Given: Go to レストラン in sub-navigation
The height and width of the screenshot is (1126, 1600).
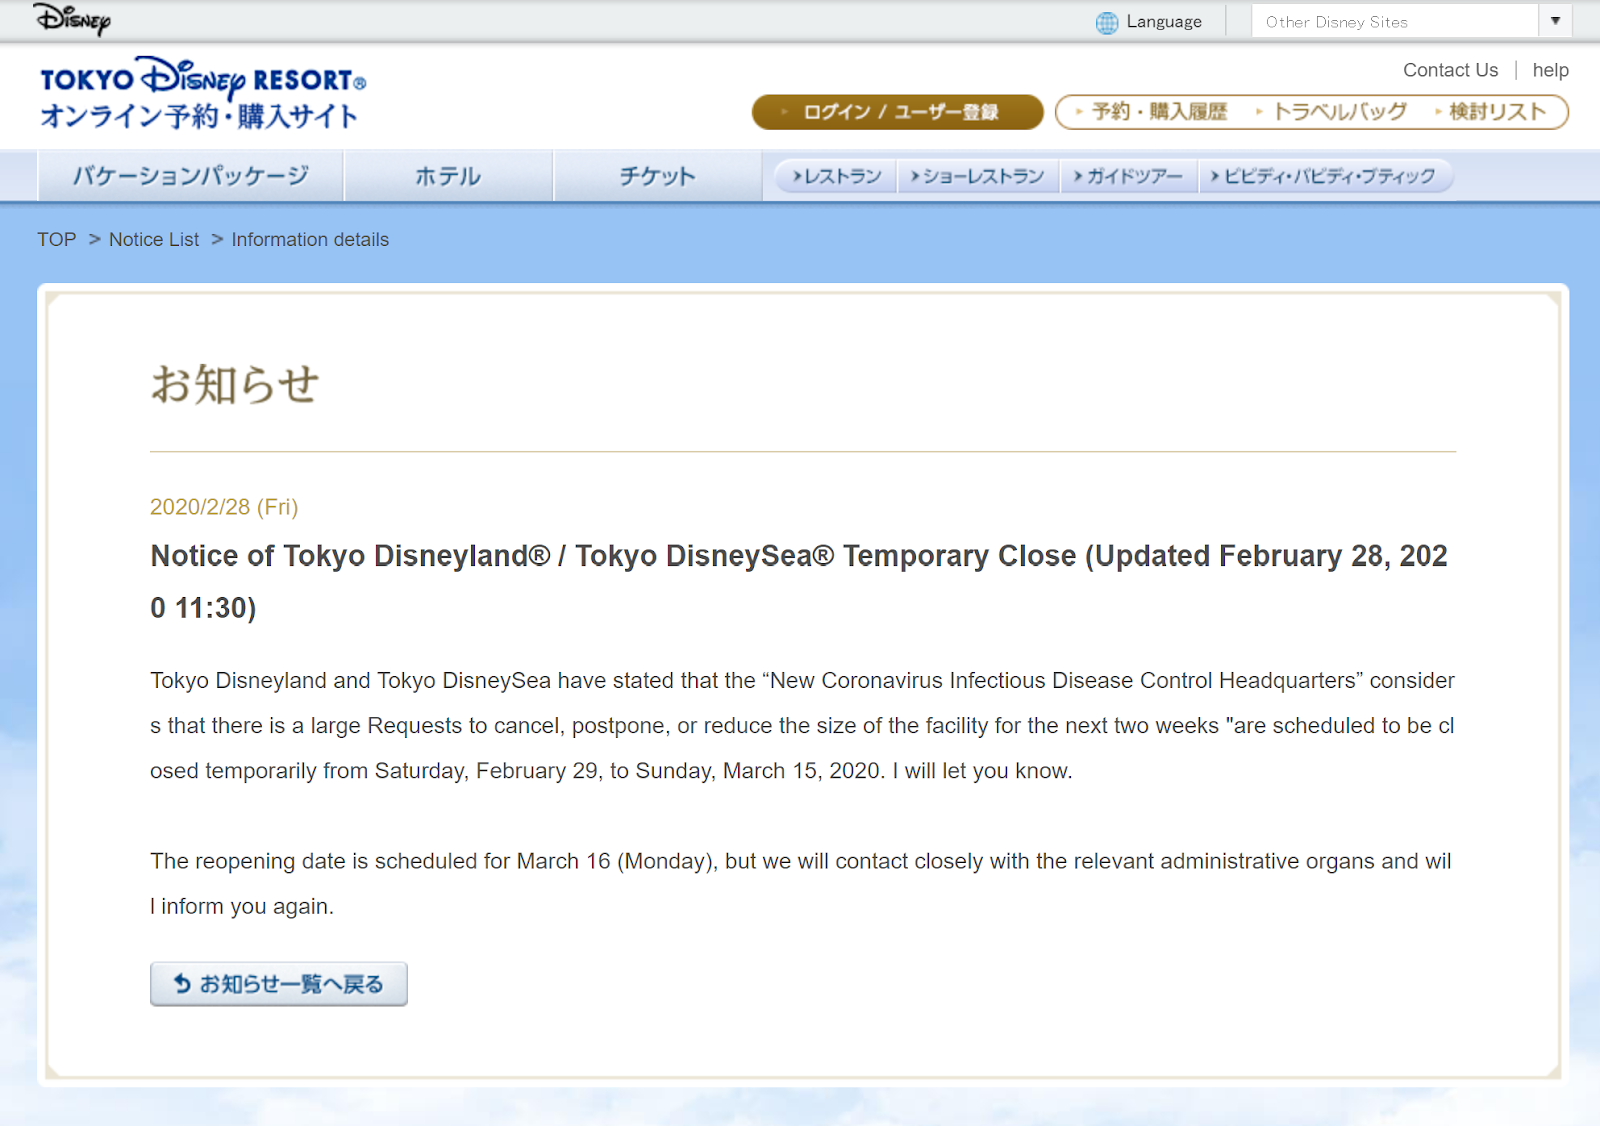Looking at the screenshot, I should [x=838, y=176].
